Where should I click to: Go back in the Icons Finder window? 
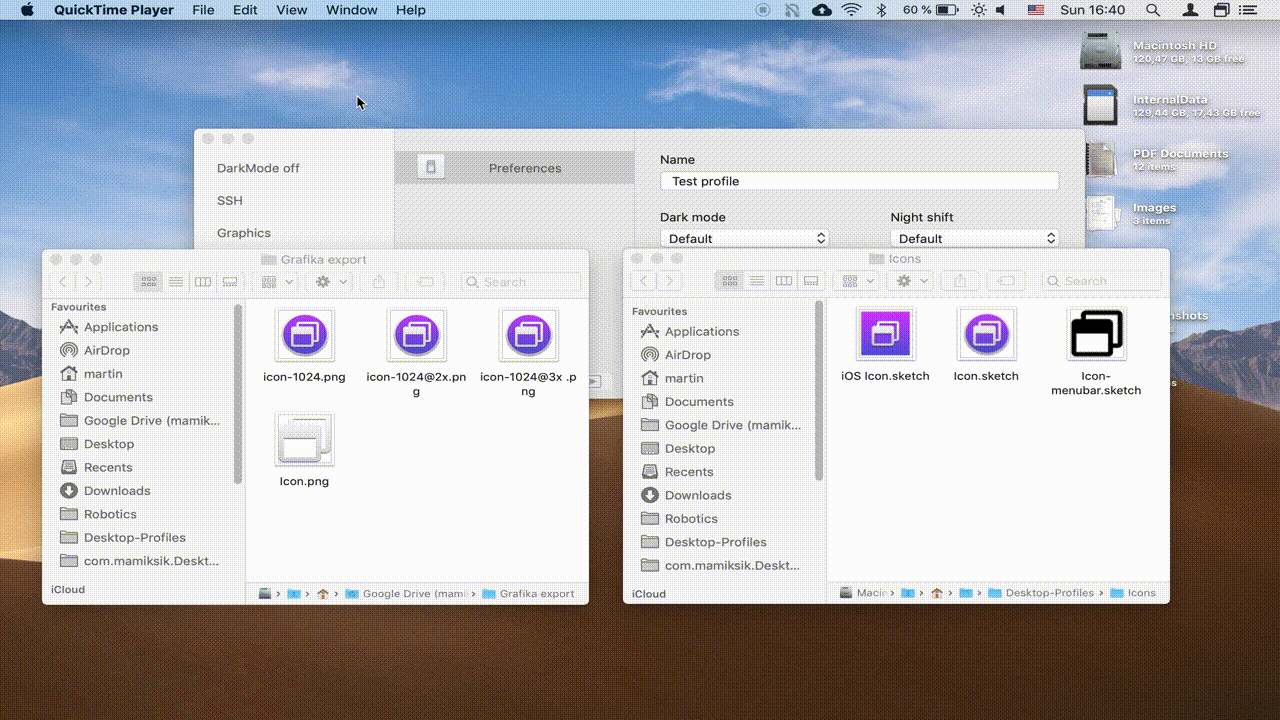click(x=645, y=281)
